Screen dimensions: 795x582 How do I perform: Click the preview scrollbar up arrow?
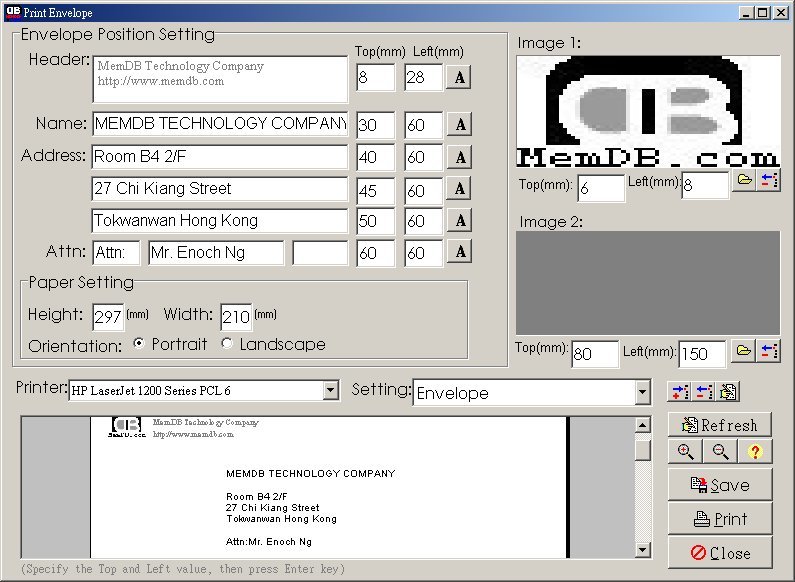coord(643,425)
